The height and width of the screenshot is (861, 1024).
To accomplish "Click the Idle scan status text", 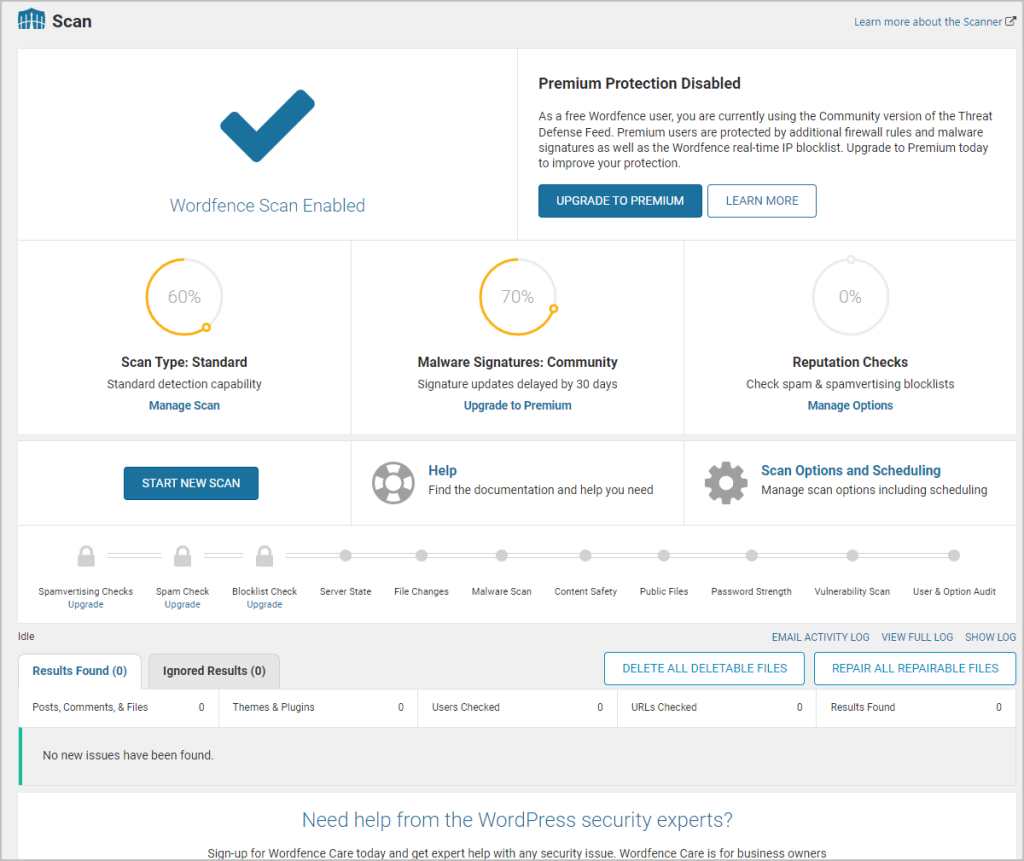I will click(26, 636).
